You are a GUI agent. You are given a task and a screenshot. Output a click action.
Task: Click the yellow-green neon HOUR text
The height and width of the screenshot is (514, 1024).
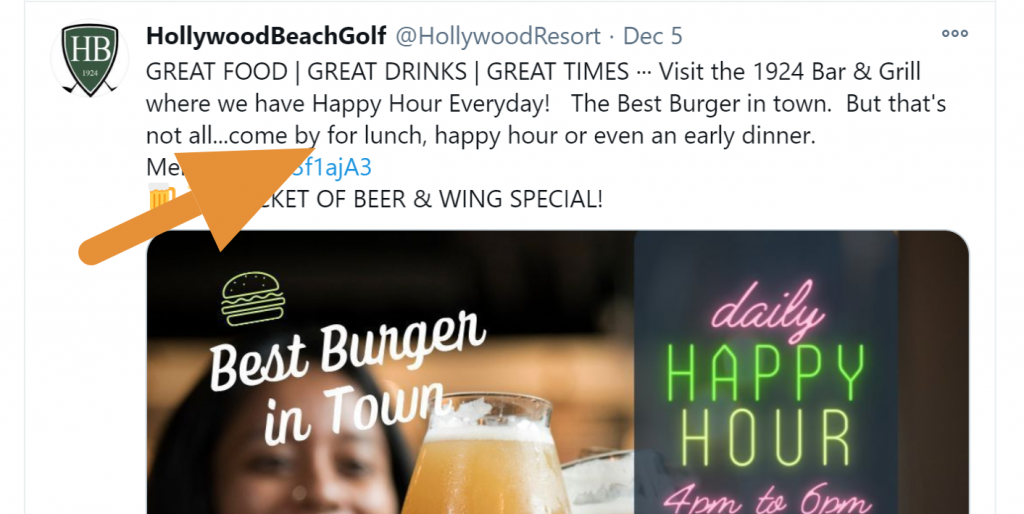point(765,438)
